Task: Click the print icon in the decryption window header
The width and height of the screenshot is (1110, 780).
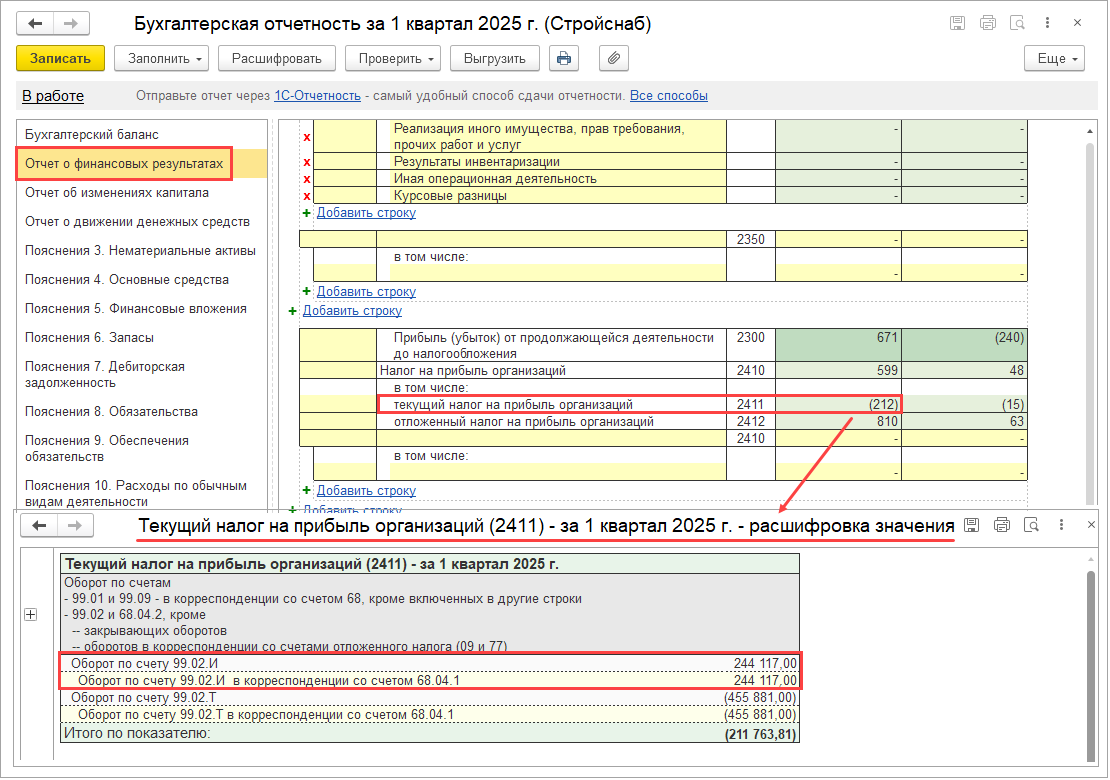Action: tap(1001, 525)
